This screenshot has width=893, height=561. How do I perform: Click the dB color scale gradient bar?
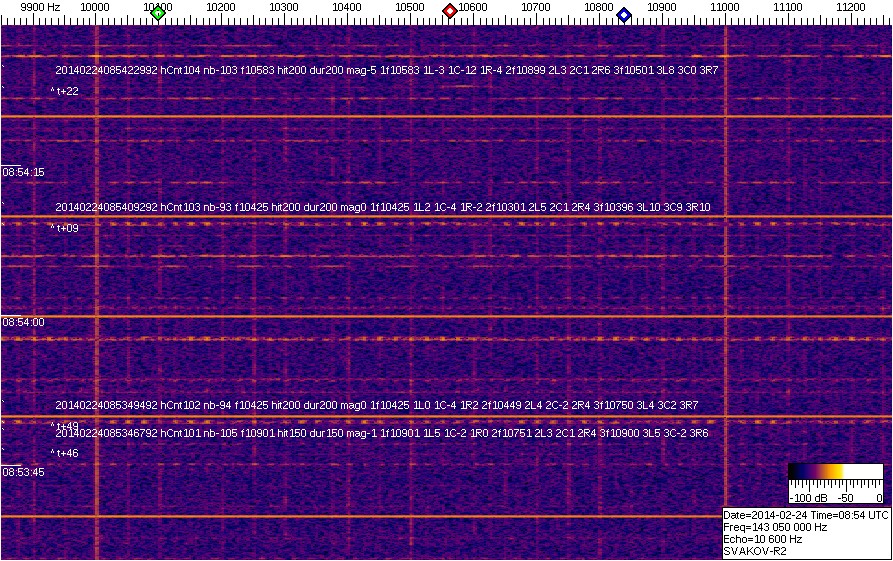(835, 474)
